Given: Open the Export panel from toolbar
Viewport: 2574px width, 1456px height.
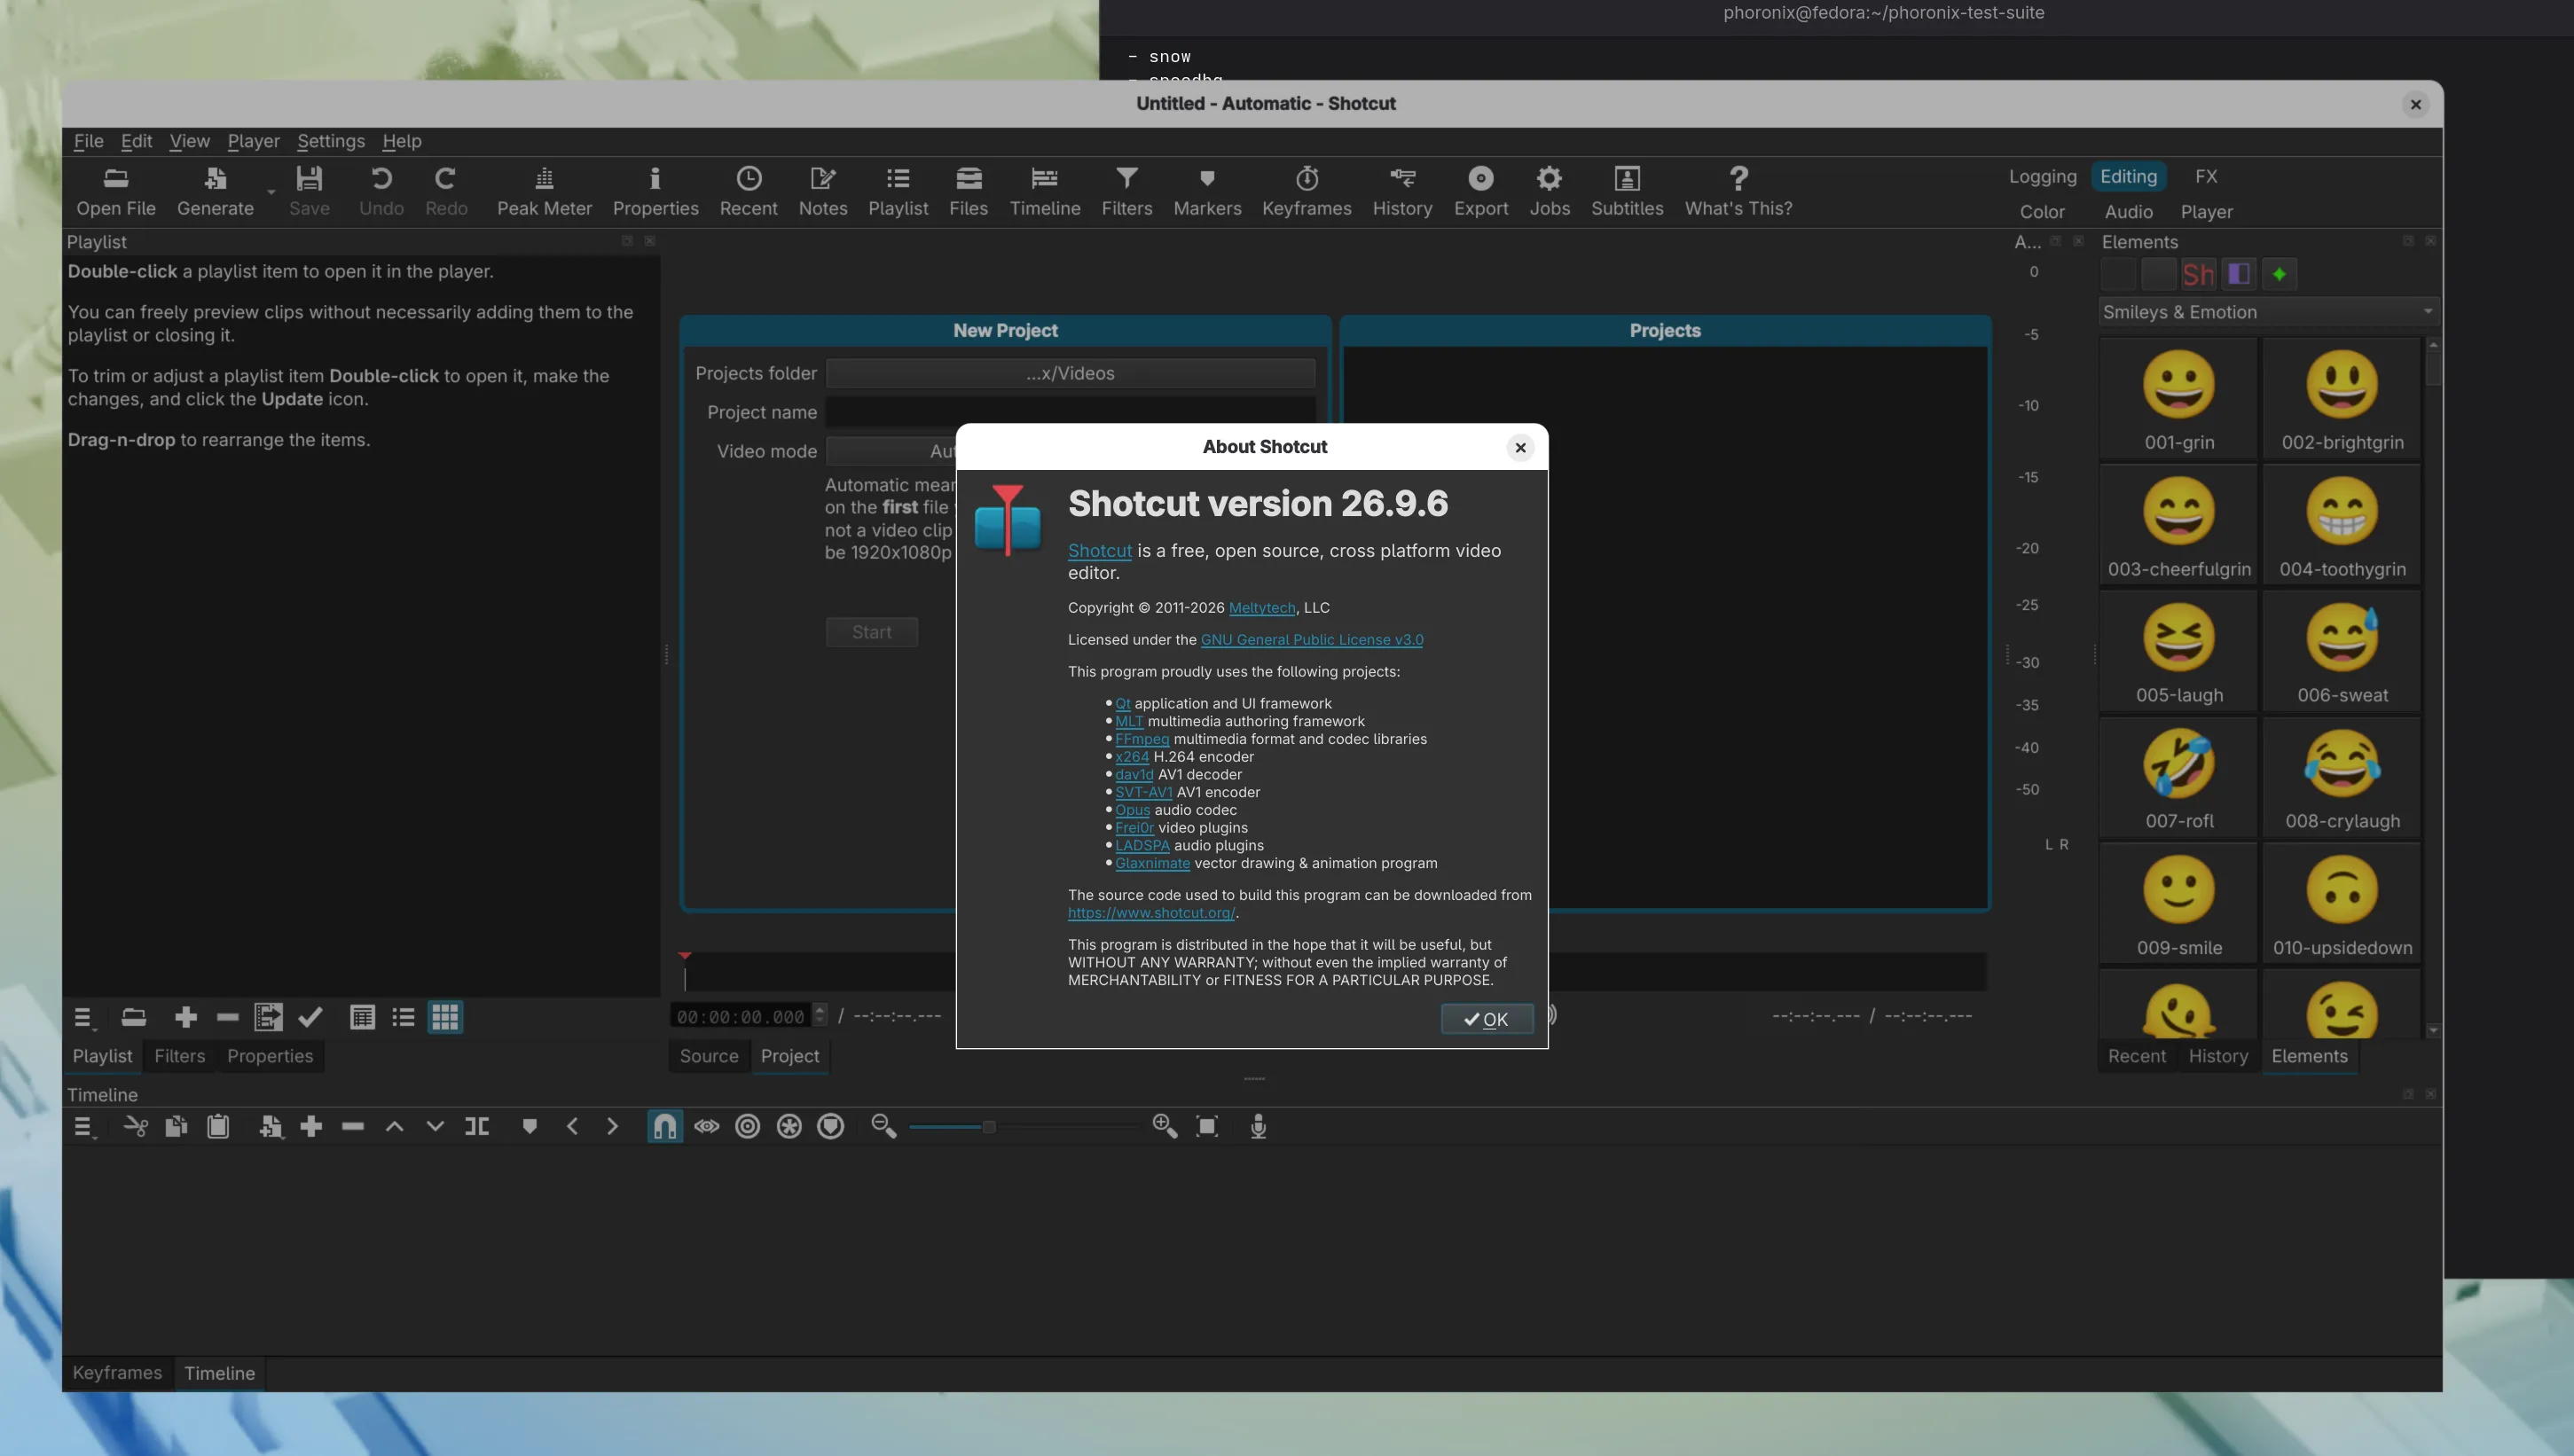Looking at the screenshot, I should (x=1480, y=191).
